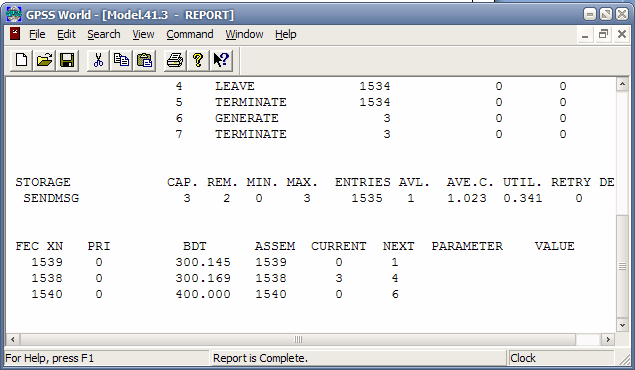This screenshot has height=370, width=635.
Task: Click the LEAVE block row text
Action: pyautogui.click(x=234, y=86)
